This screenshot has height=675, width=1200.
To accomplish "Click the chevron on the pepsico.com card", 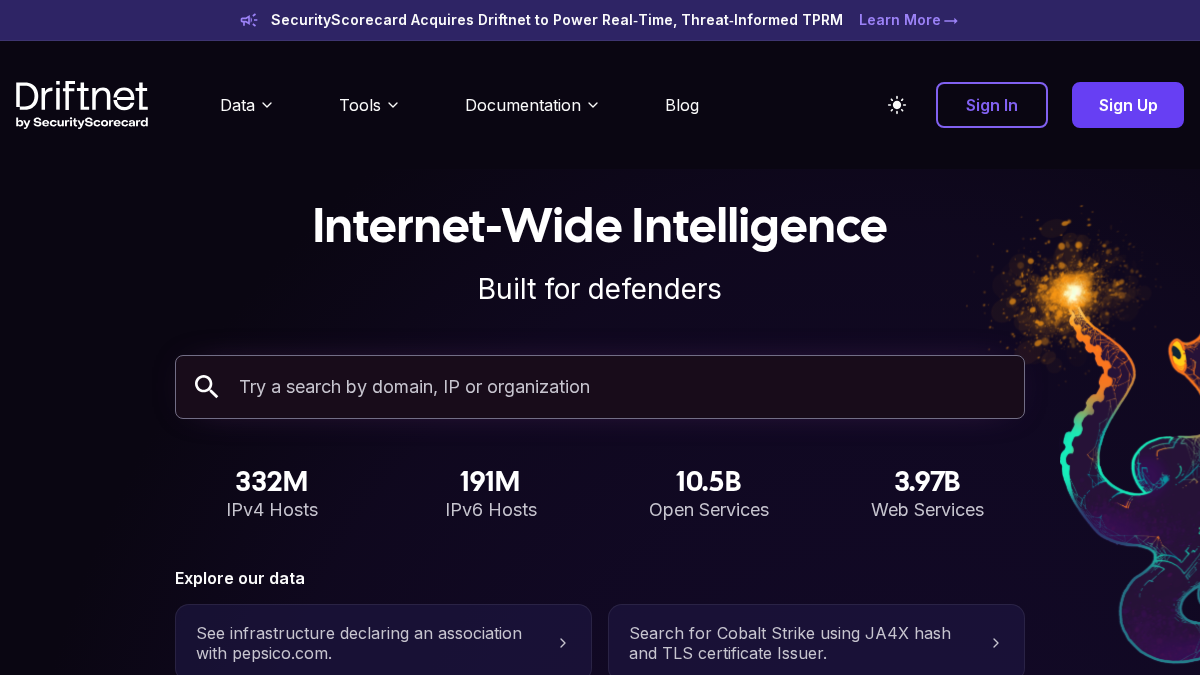I will click(563, 643).
